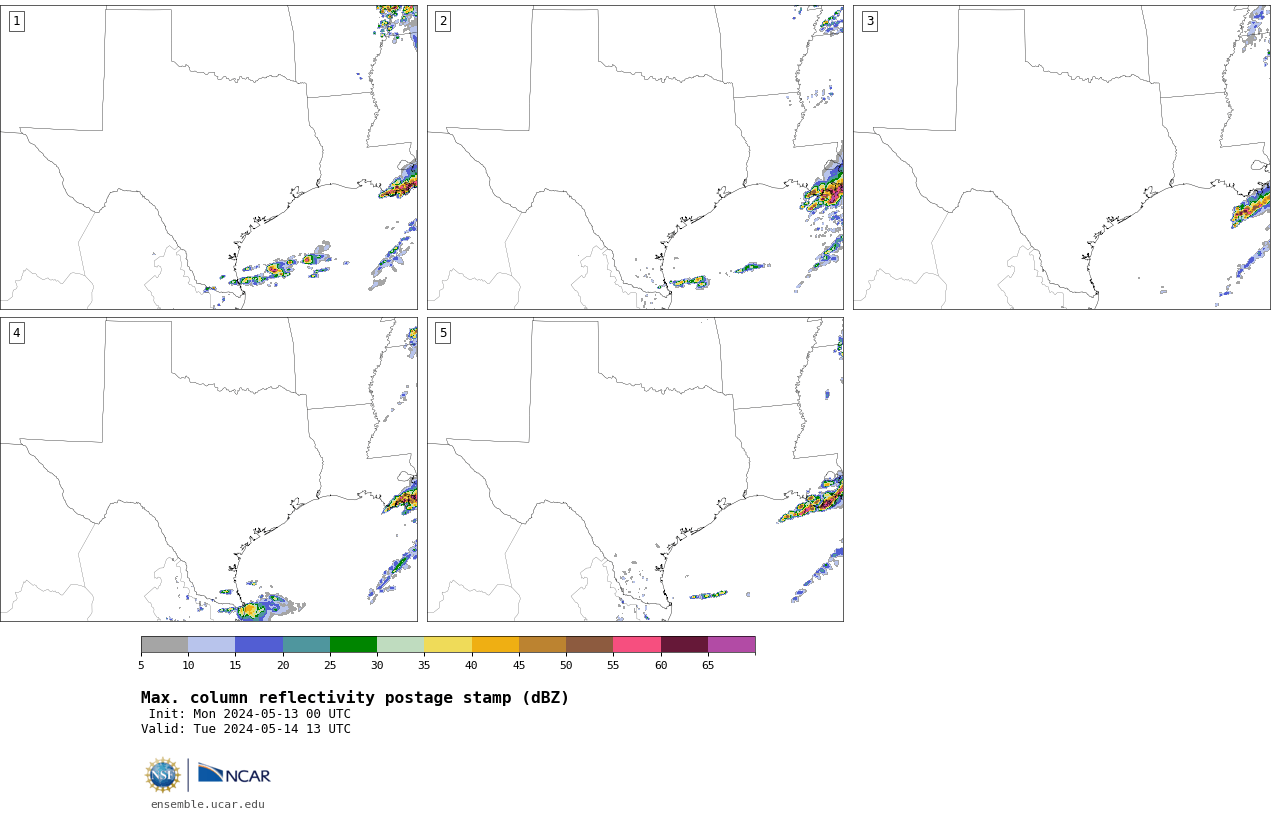The image size is (1280, 815).
Task: Click the pale green 30-35 dBZ swatch
Action: (401, 644)
